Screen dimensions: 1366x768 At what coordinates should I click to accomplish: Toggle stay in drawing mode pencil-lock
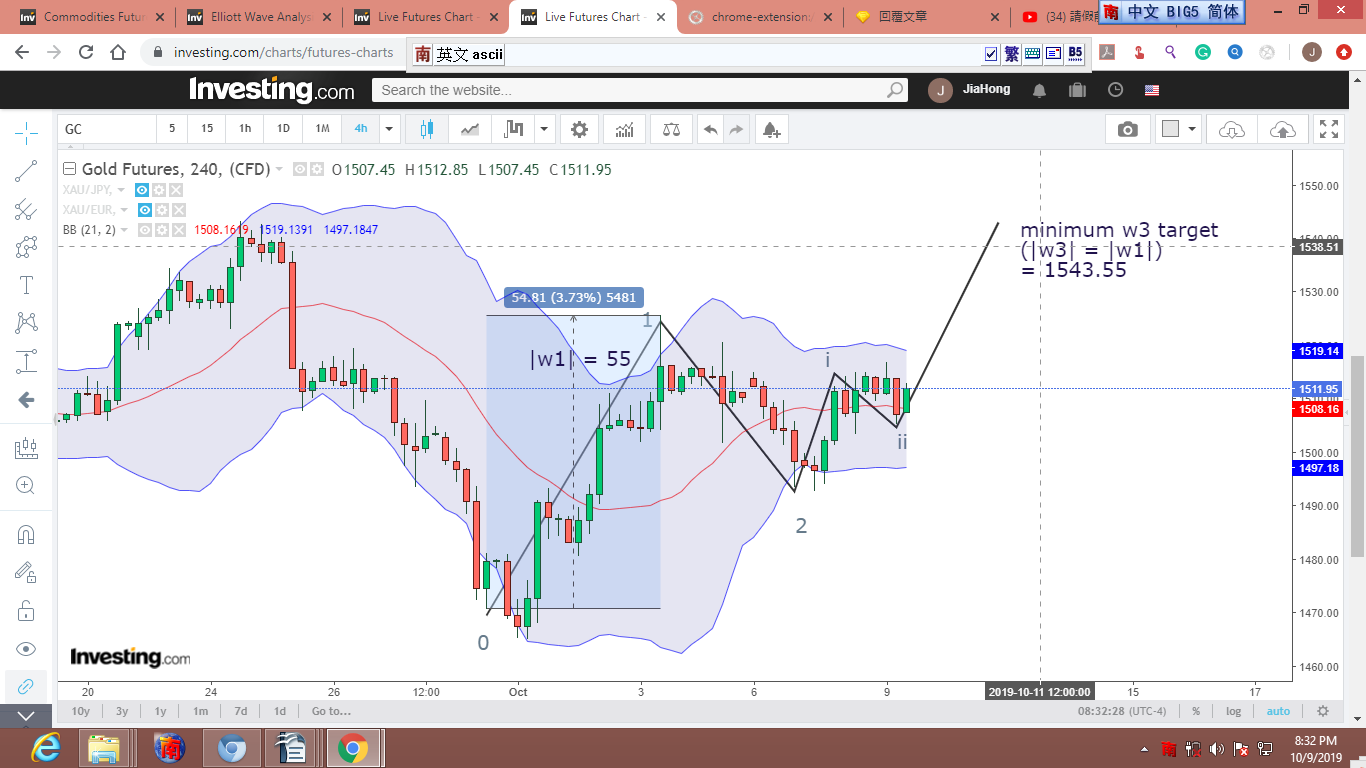[26, 573]
